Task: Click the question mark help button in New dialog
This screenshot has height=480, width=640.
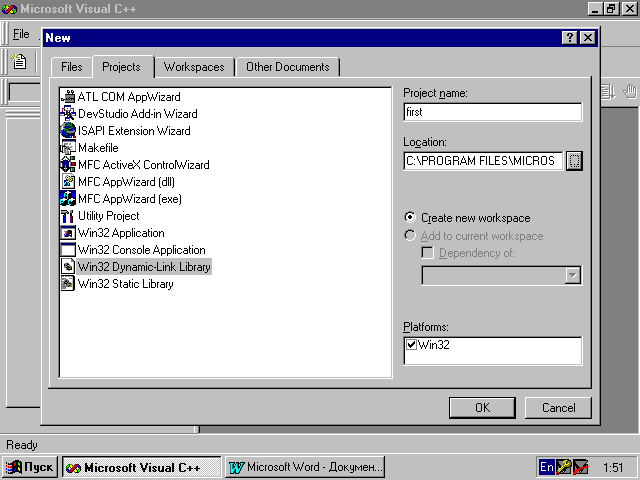Action: (570, 38)
